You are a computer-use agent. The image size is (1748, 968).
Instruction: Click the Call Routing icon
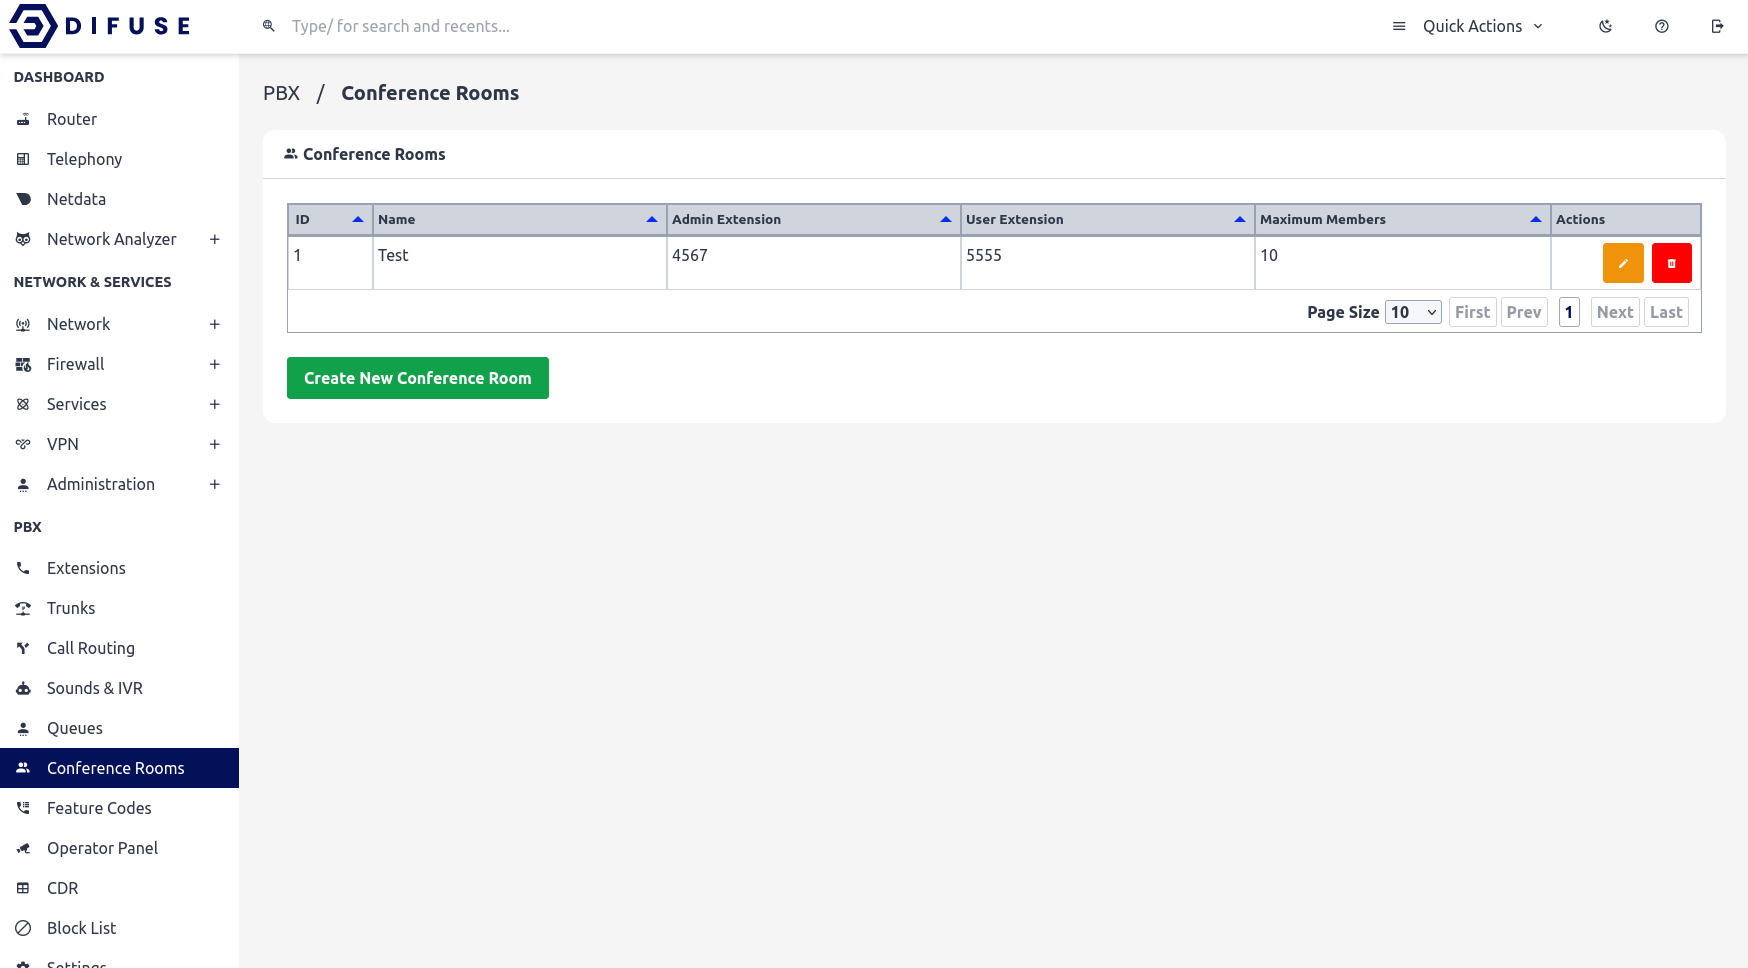pyautogui.click(x=23, y=648)
